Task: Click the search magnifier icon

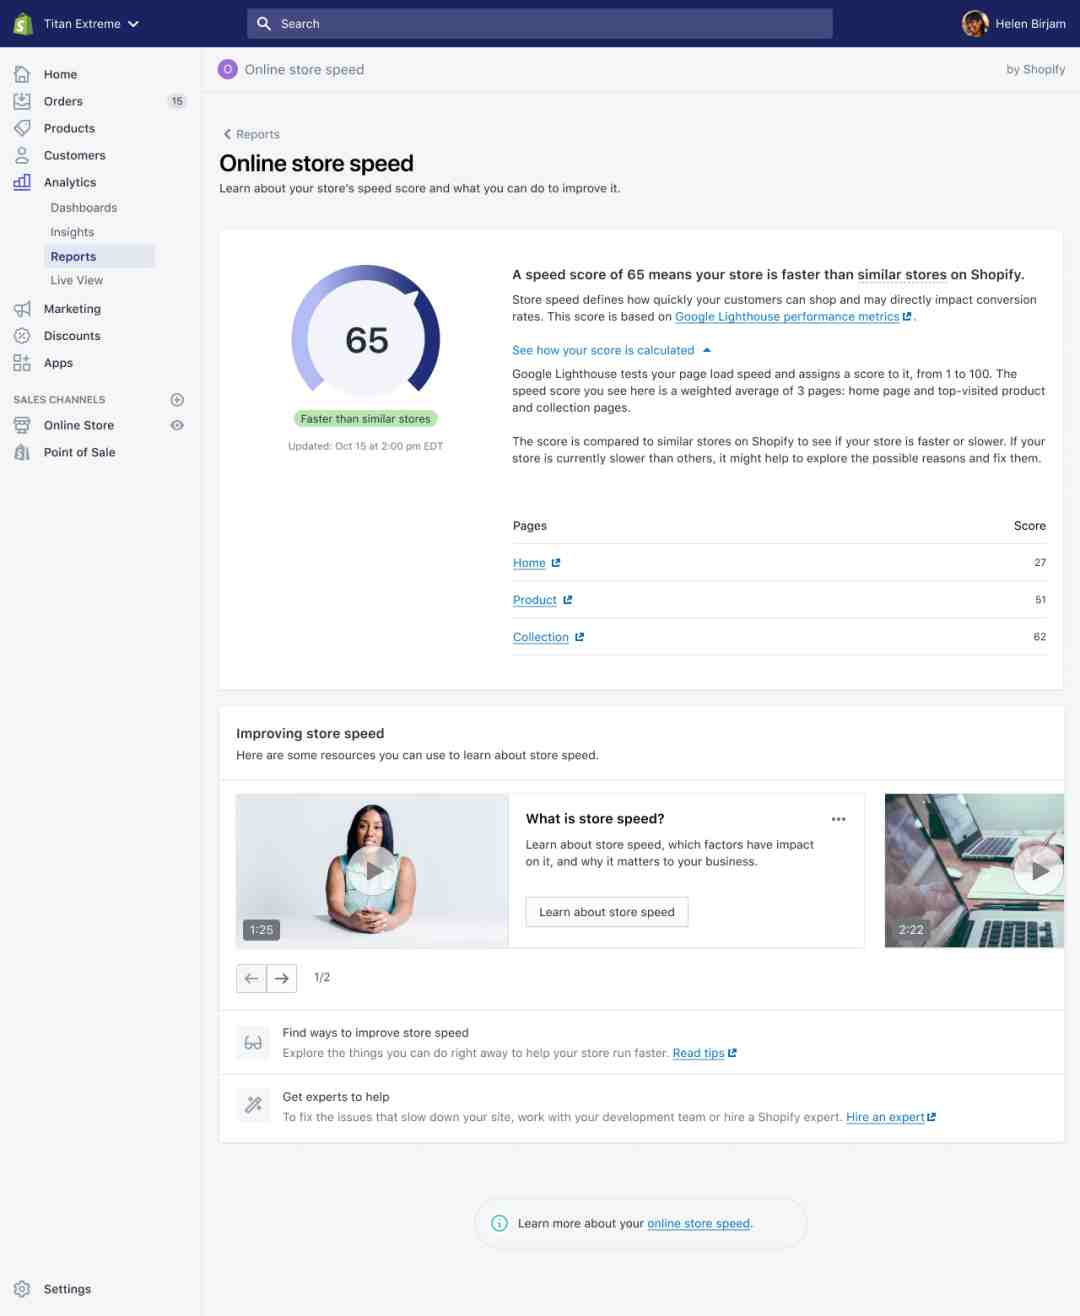Action: [264, 24]
